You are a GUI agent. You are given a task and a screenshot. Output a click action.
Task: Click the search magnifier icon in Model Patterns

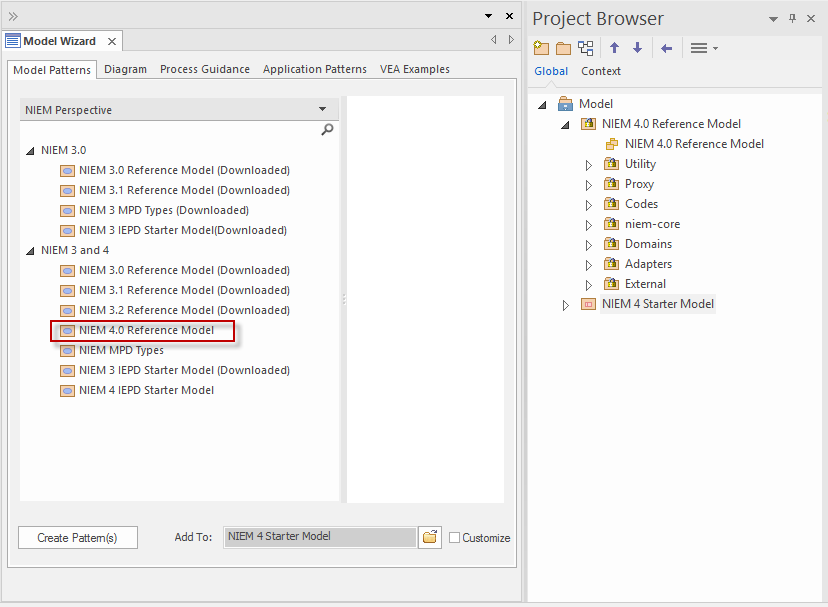(x=326, y=130)
